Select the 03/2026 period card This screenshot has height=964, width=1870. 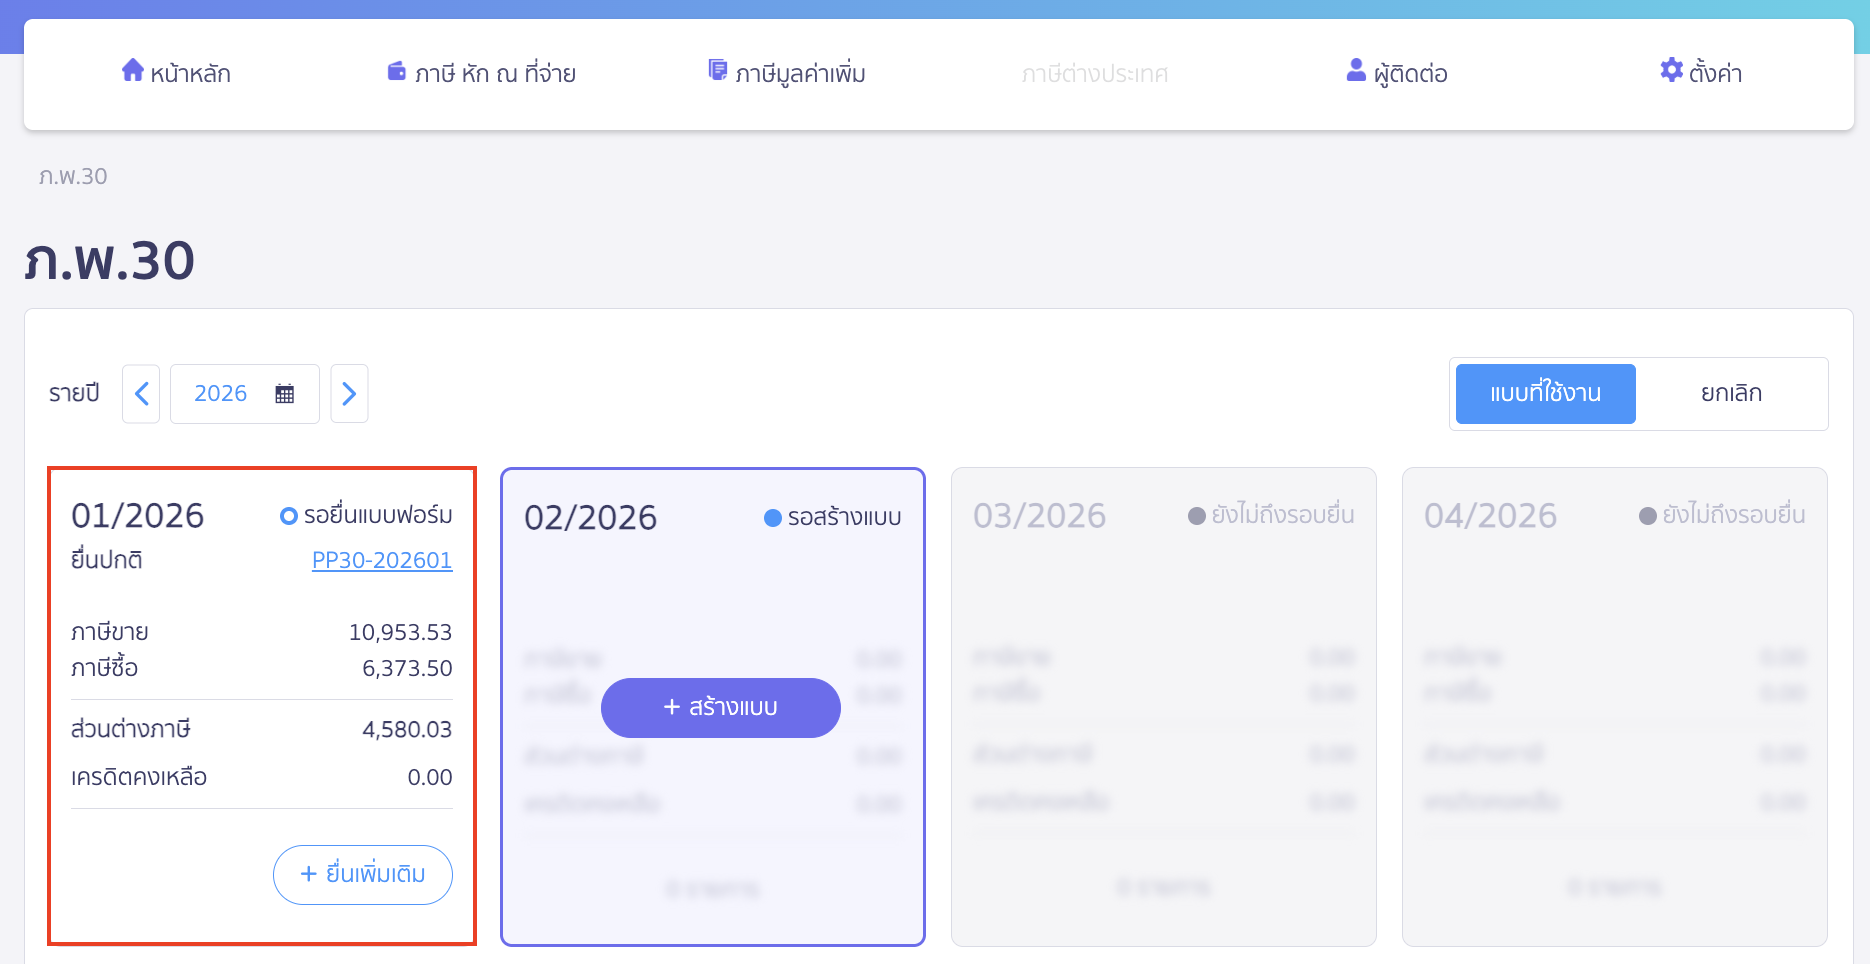pyautogui.click(x=1163, y=706)
